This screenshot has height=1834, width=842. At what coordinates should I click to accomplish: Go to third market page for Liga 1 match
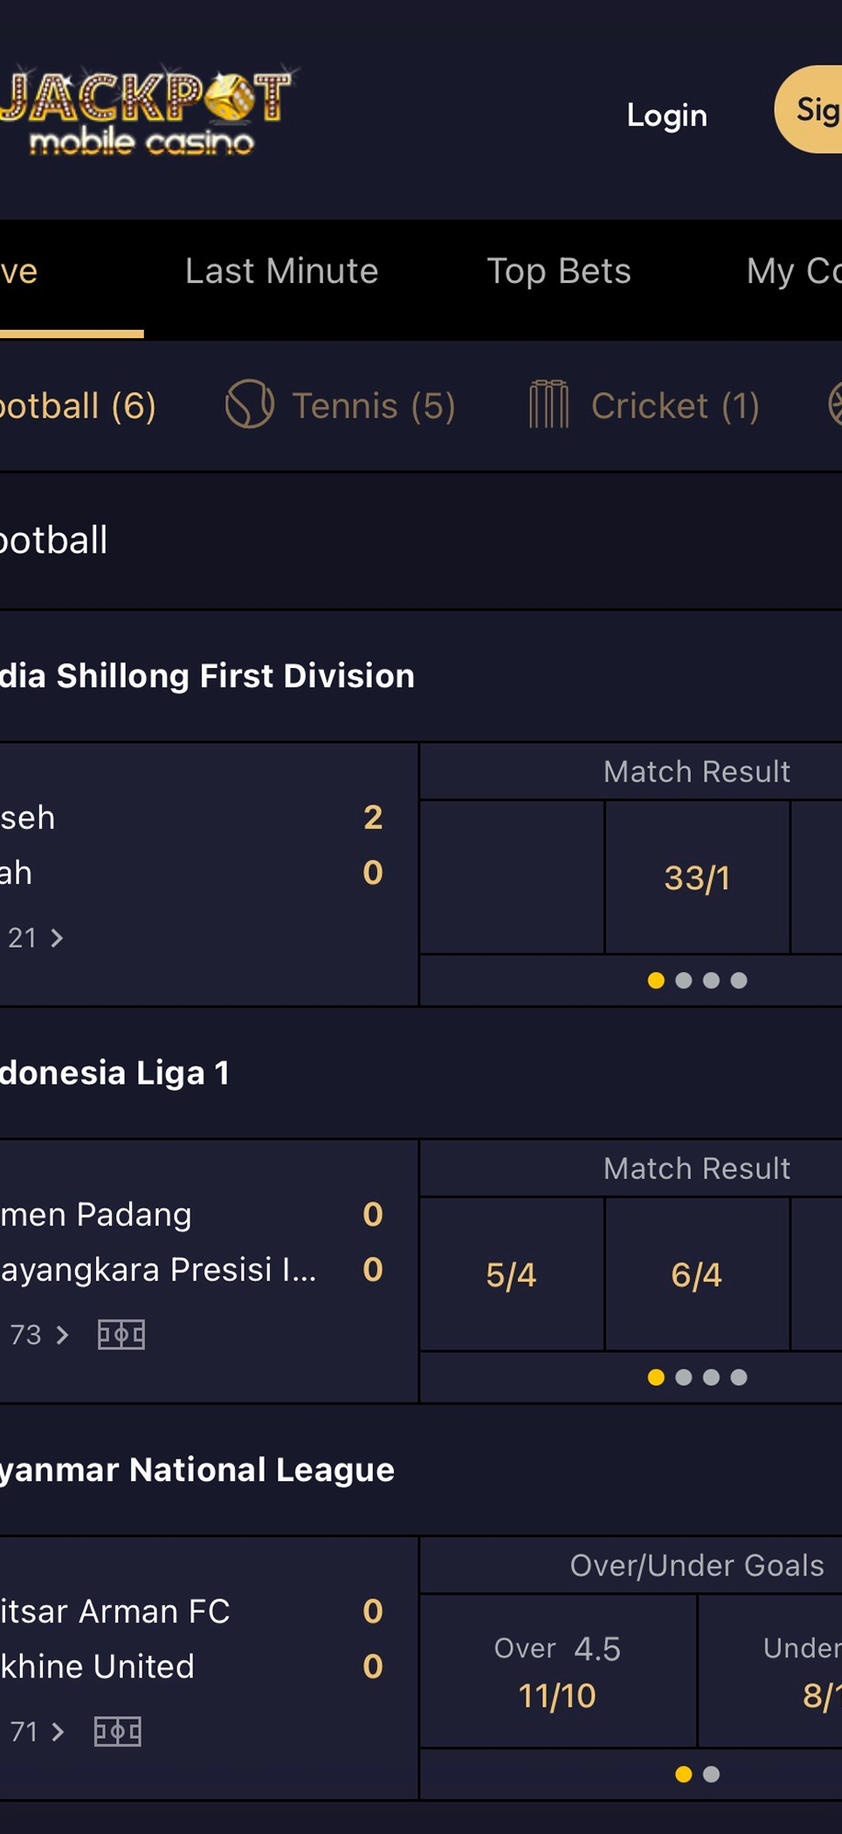tap(711, 1378)
